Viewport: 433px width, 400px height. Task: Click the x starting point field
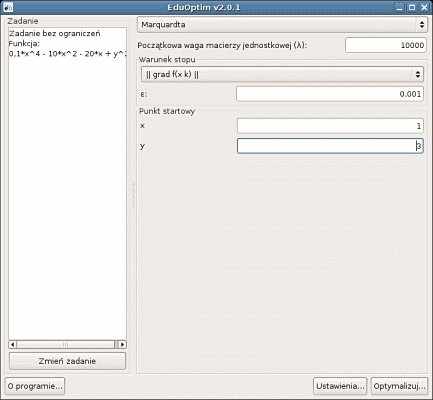[330, 126]
